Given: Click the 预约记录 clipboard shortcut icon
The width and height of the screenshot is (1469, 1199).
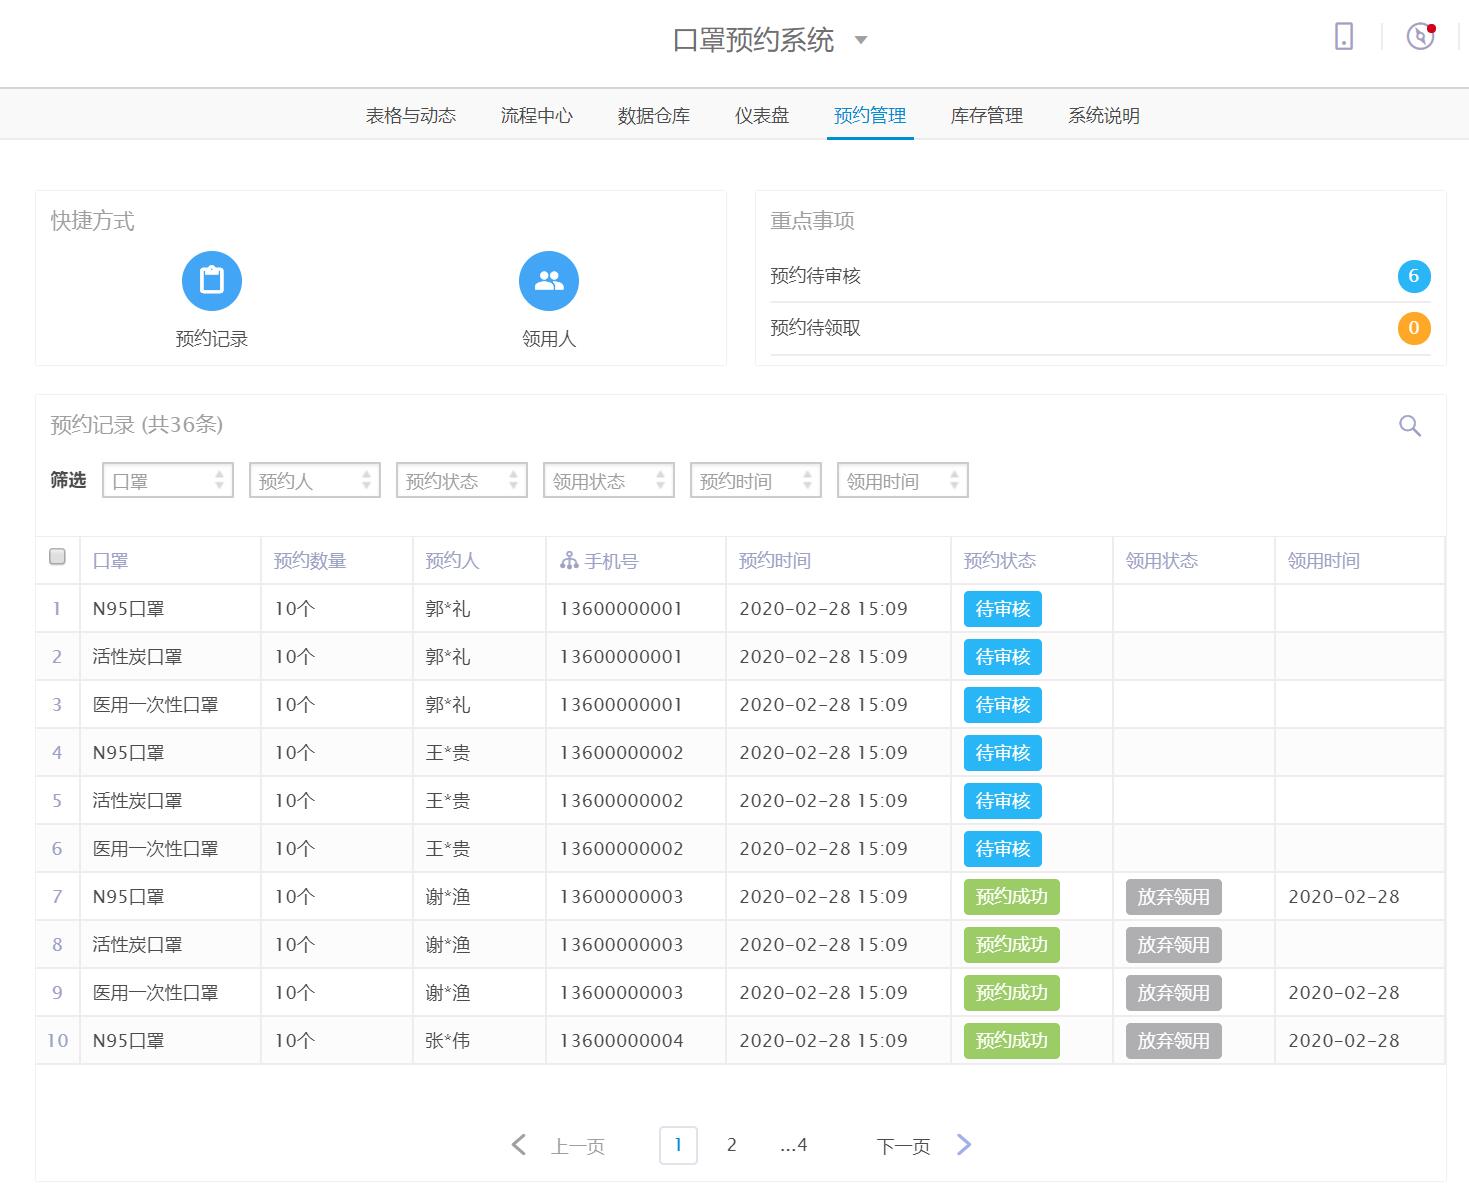Looking at the screenshot, I should point(212,281).
